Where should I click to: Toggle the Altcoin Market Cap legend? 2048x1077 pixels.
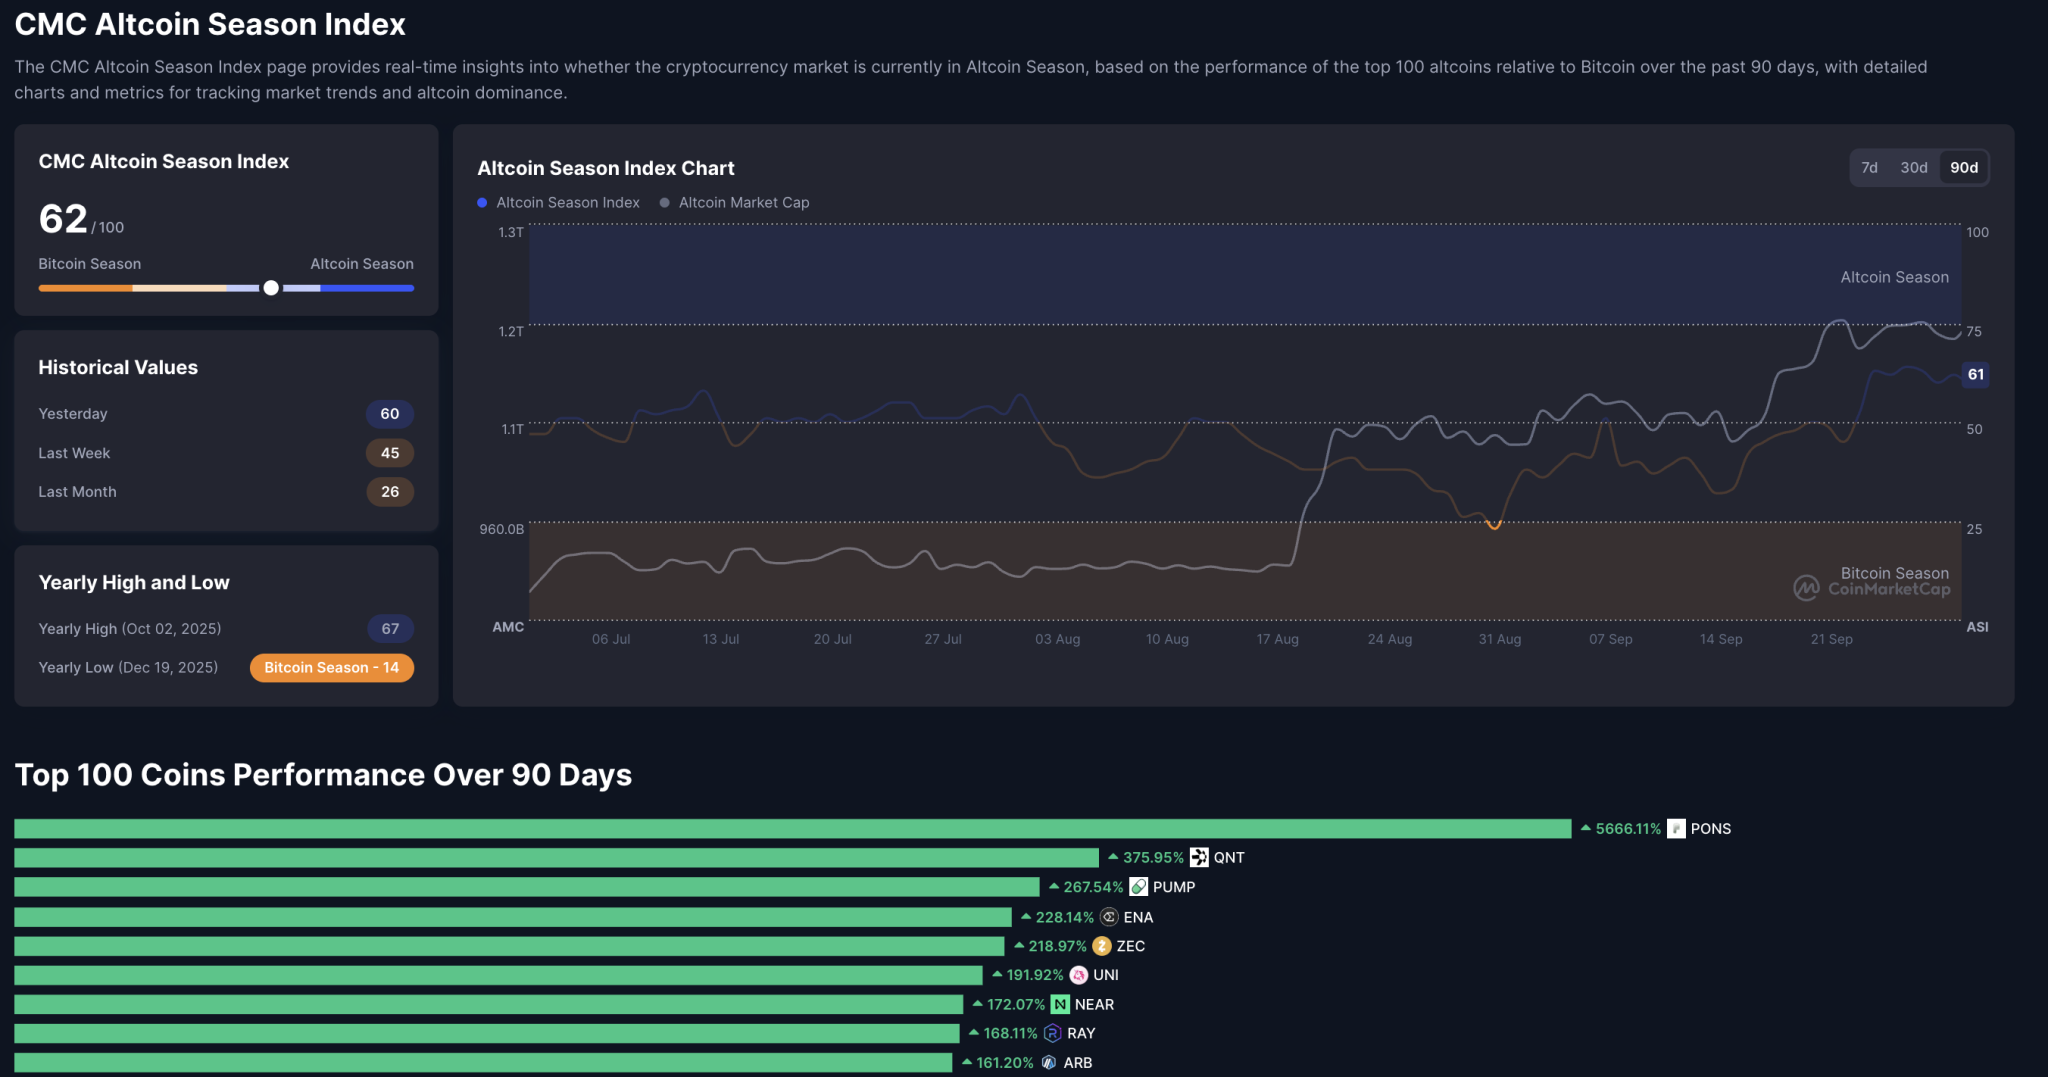coord(734,202)
